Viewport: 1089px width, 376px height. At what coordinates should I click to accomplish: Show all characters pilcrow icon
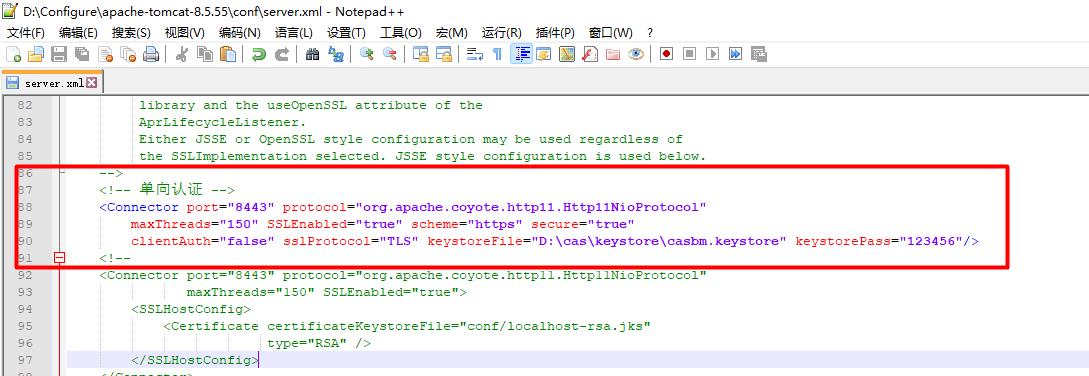497,54
